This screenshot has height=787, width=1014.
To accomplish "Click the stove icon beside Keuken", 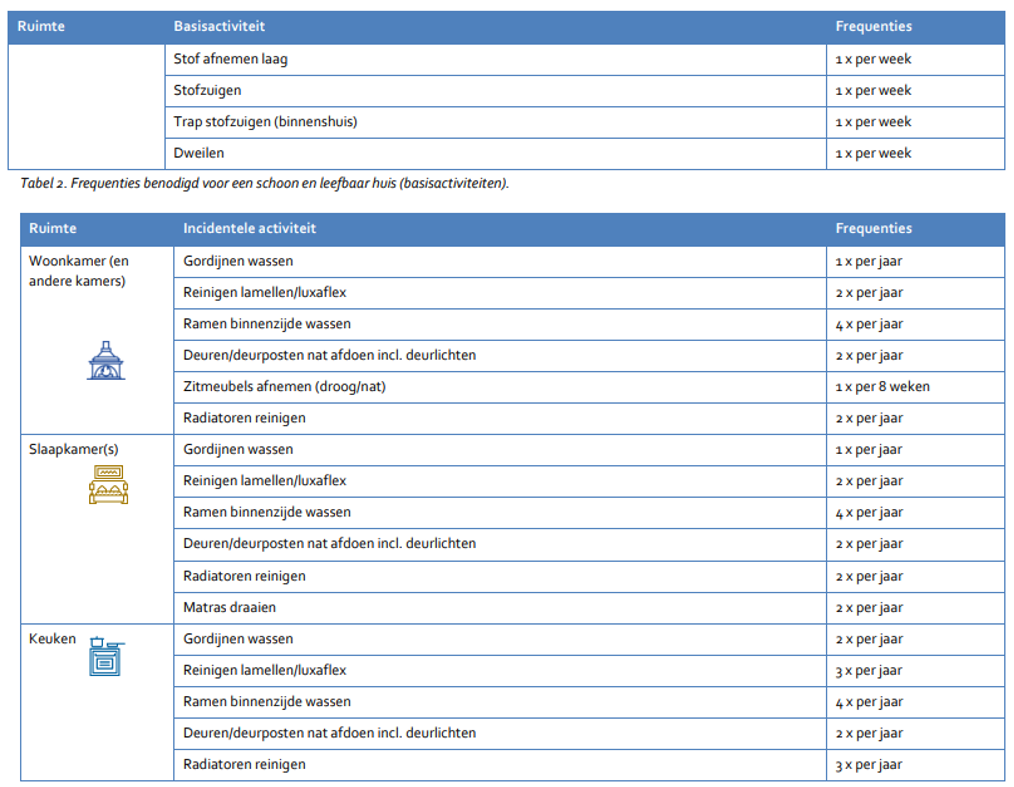I will click(x=105, y=656).
